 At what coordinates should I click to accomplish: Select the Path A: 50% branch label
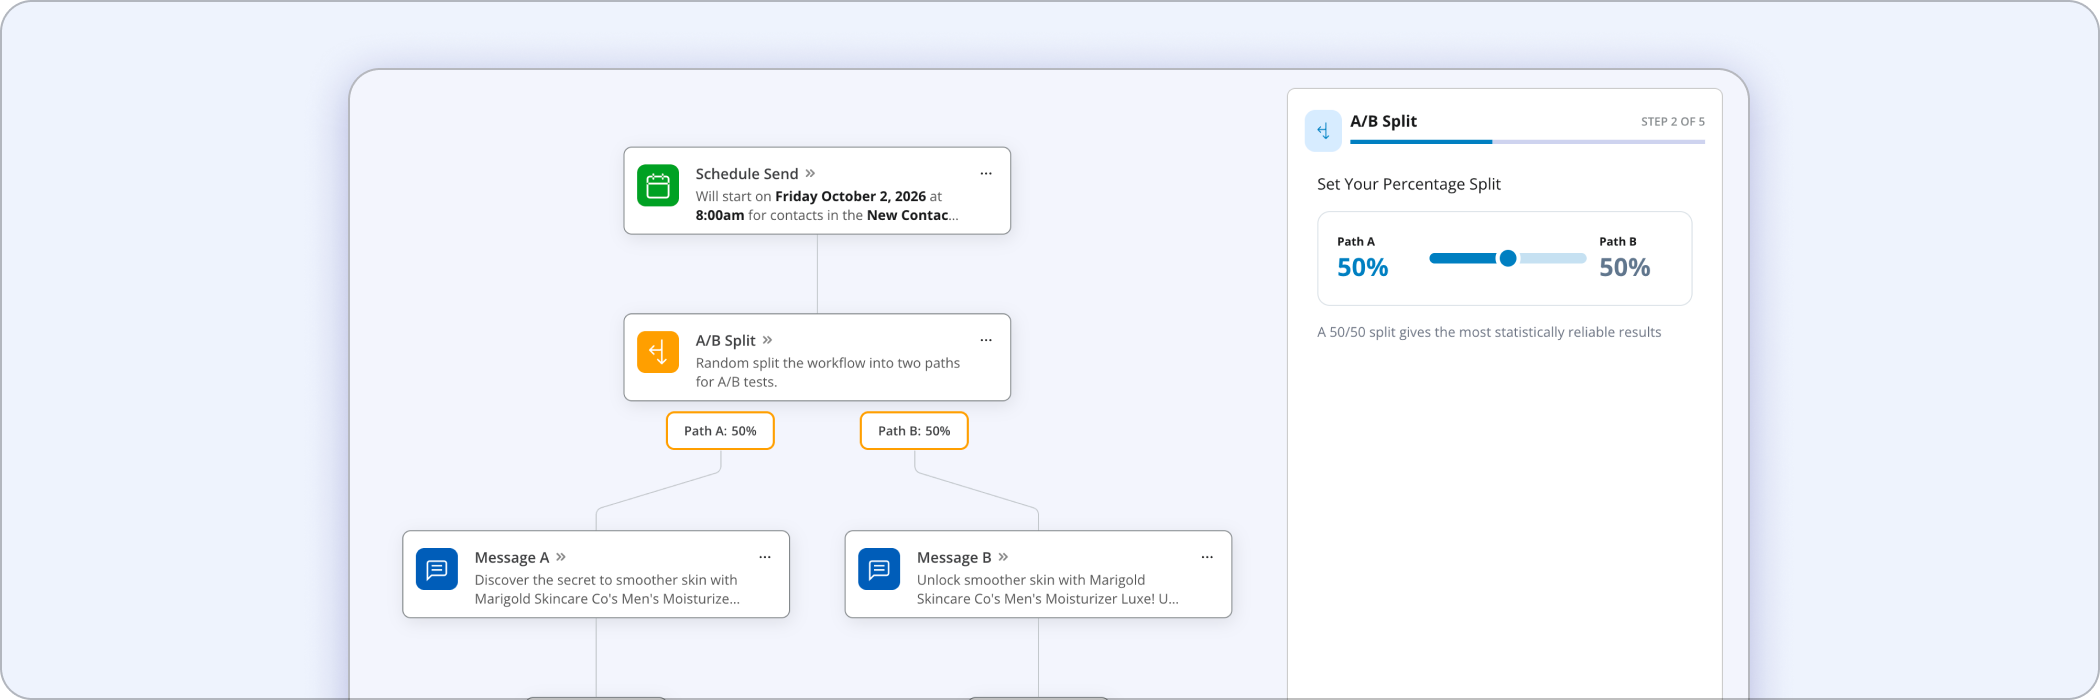[x=720, y=431]
